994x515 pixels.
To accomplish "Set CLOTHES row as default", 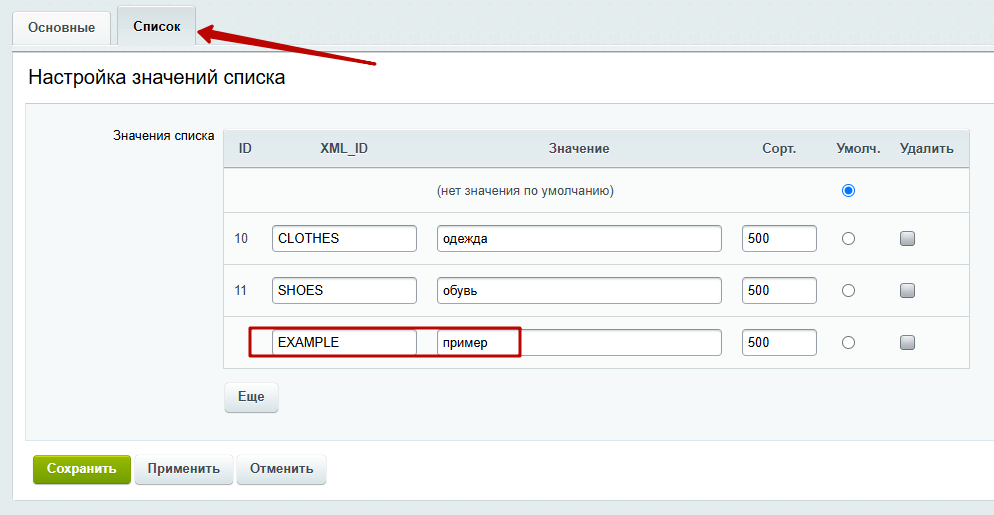I will click(848, 238).
